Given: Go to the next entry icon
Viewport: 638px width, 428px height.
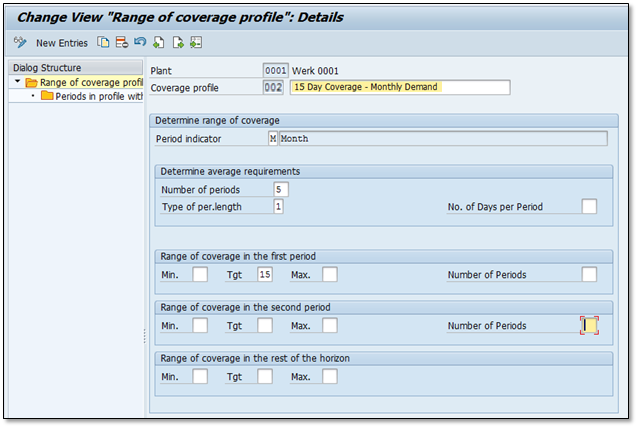Looking at the screenshot, I should click(177, 43).
